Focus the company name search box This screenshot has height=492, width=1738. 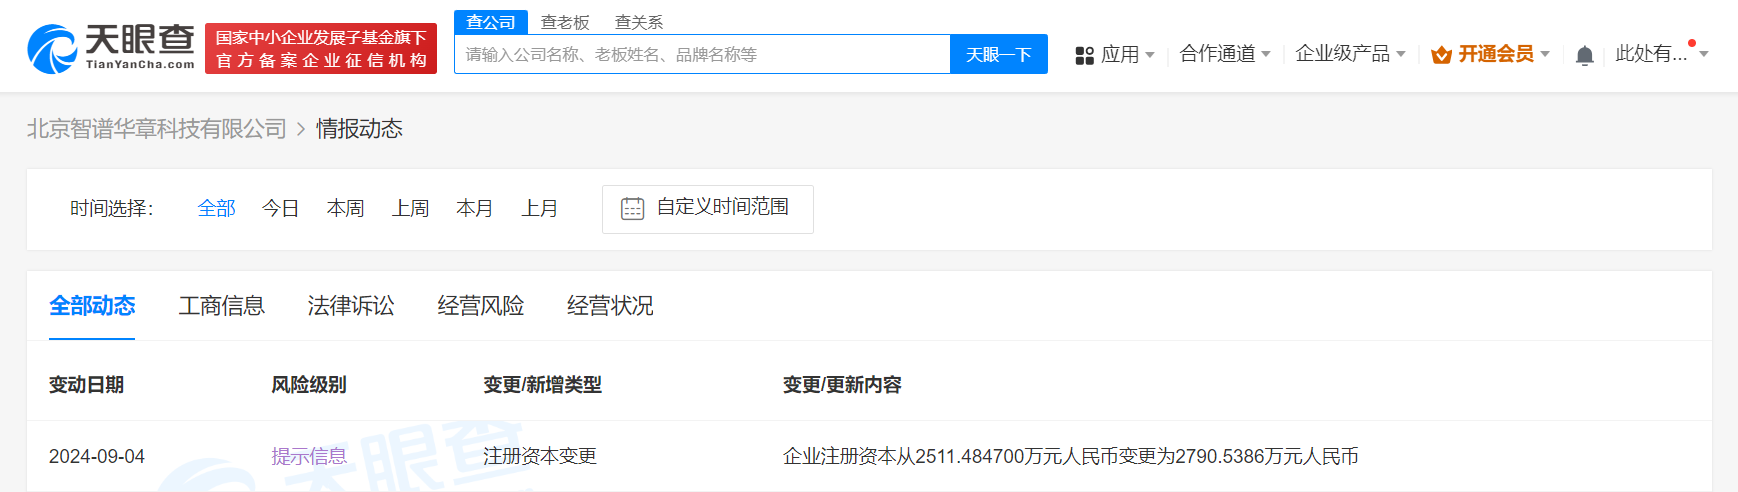[x=702, y=54]
